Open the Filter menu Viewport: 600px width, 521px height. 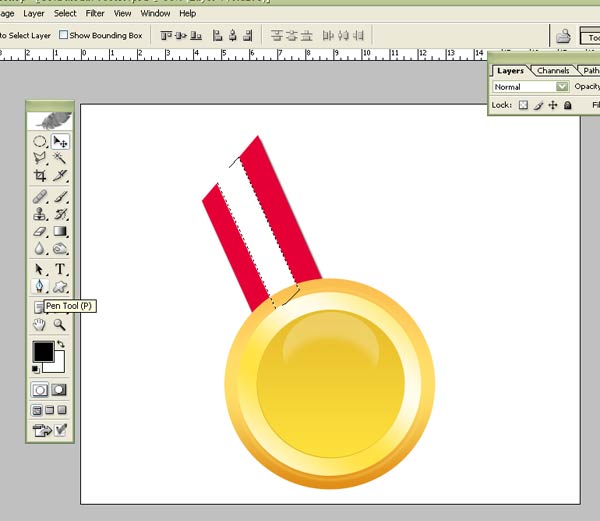pos(95,13)
